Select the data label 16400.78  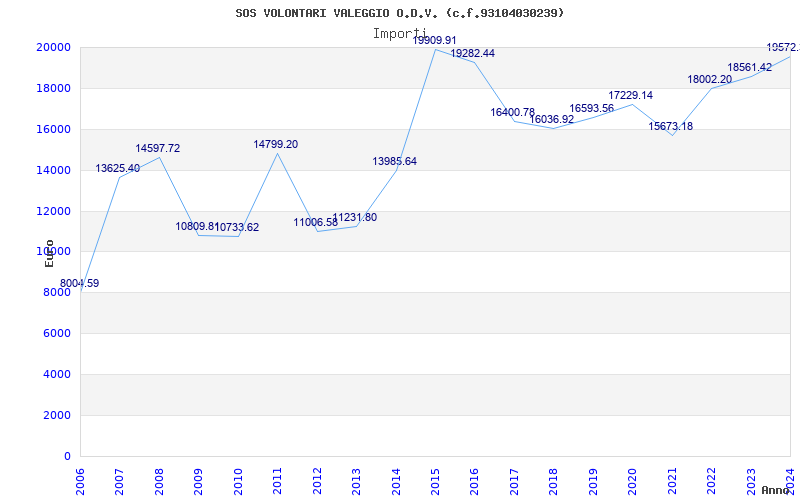point(513,112)
